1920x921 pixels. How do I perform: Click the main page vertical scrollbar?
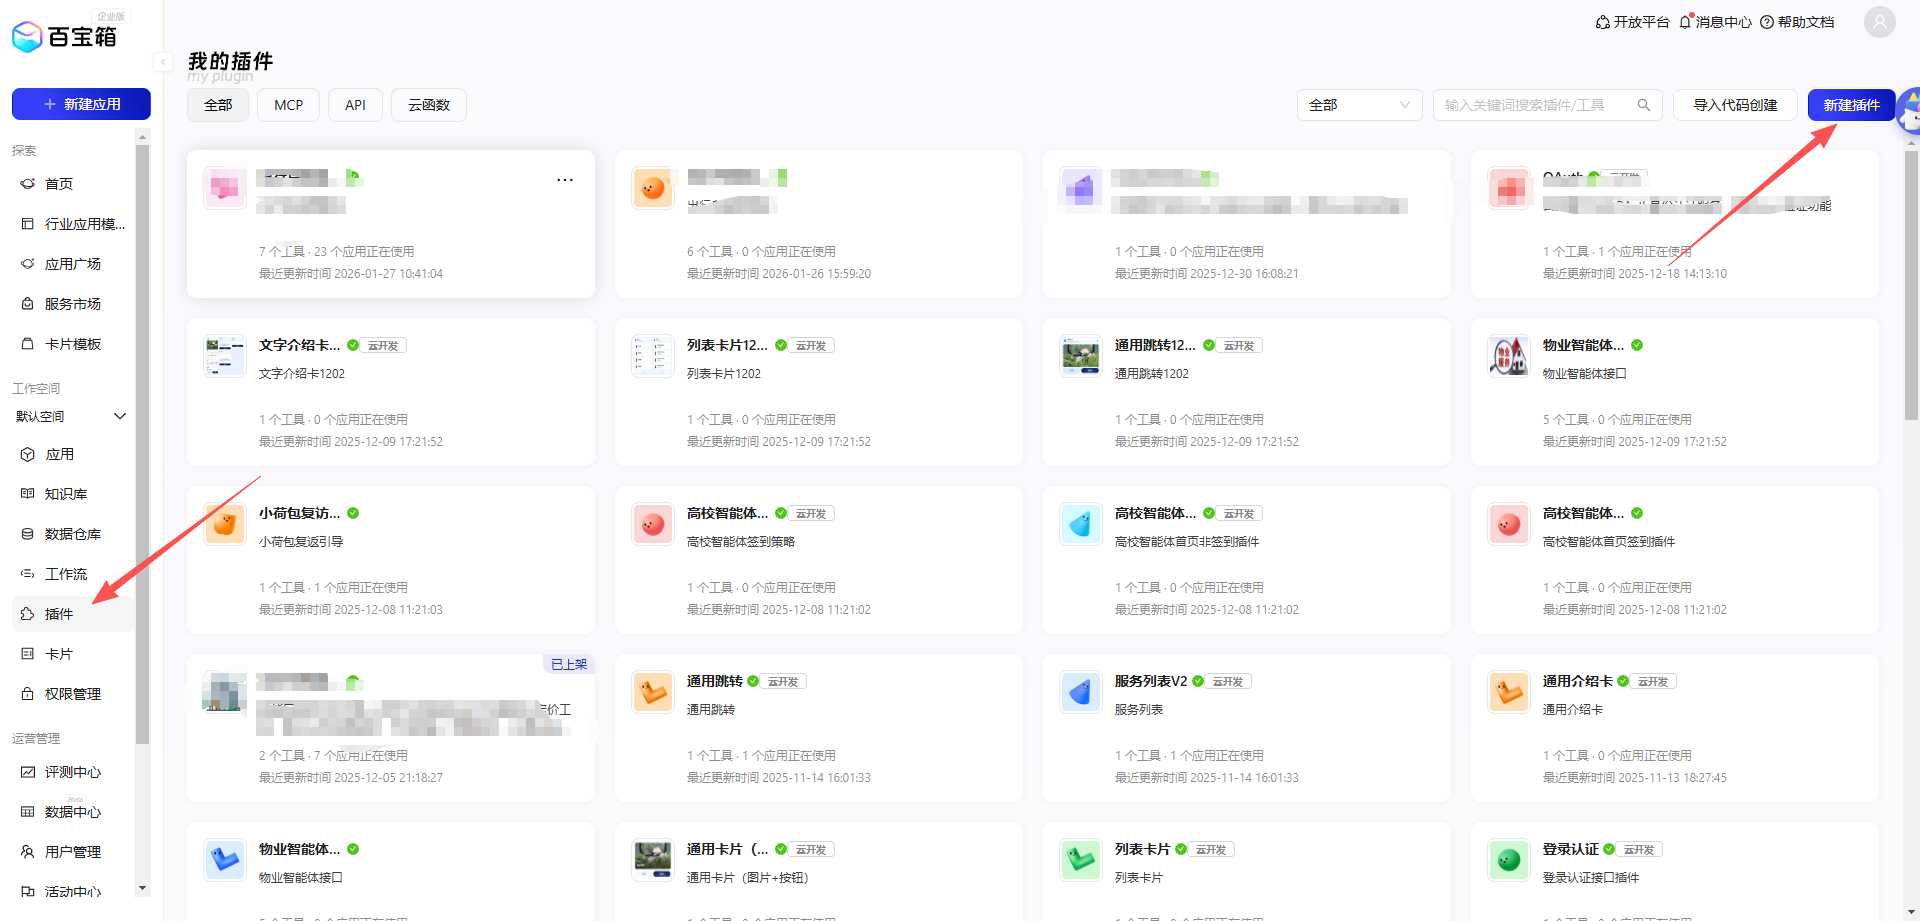(1911, 285)
